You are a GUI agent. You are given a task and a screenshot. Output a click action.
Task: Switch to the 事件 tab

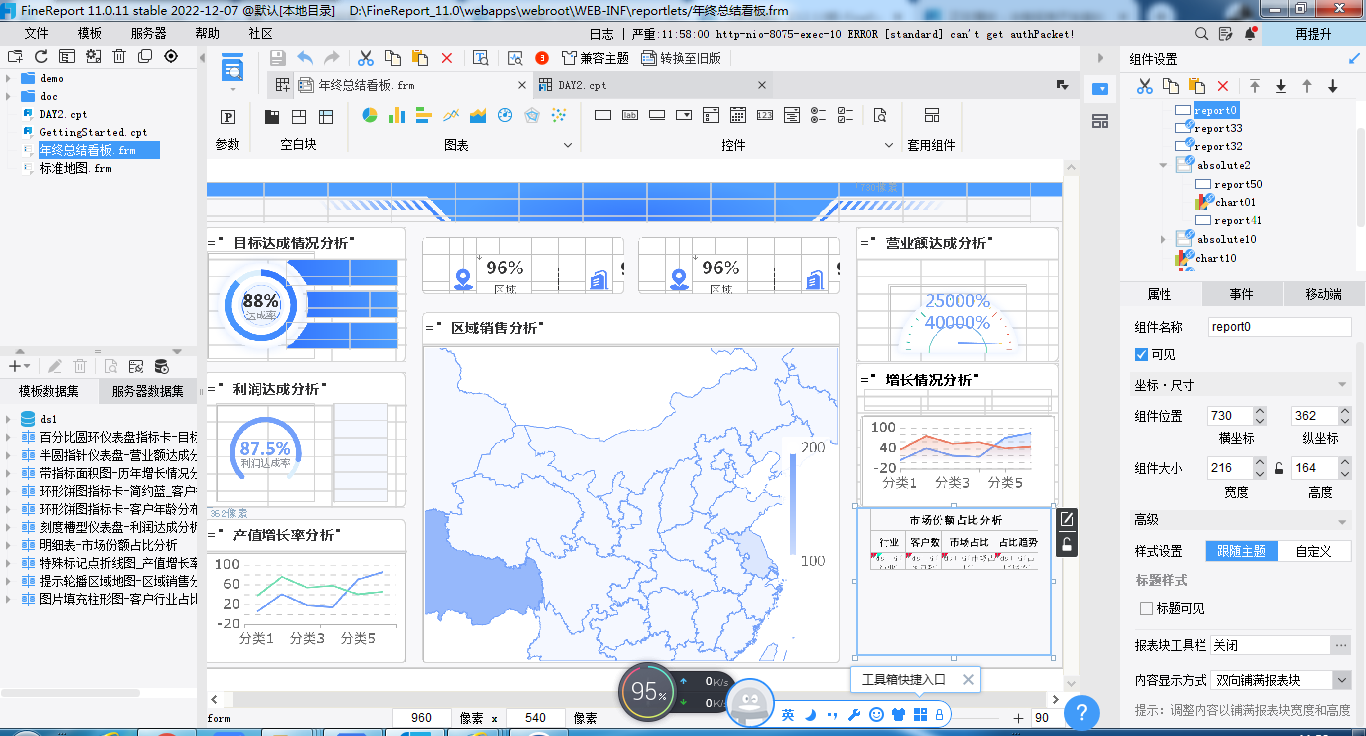pos(1241,294)
